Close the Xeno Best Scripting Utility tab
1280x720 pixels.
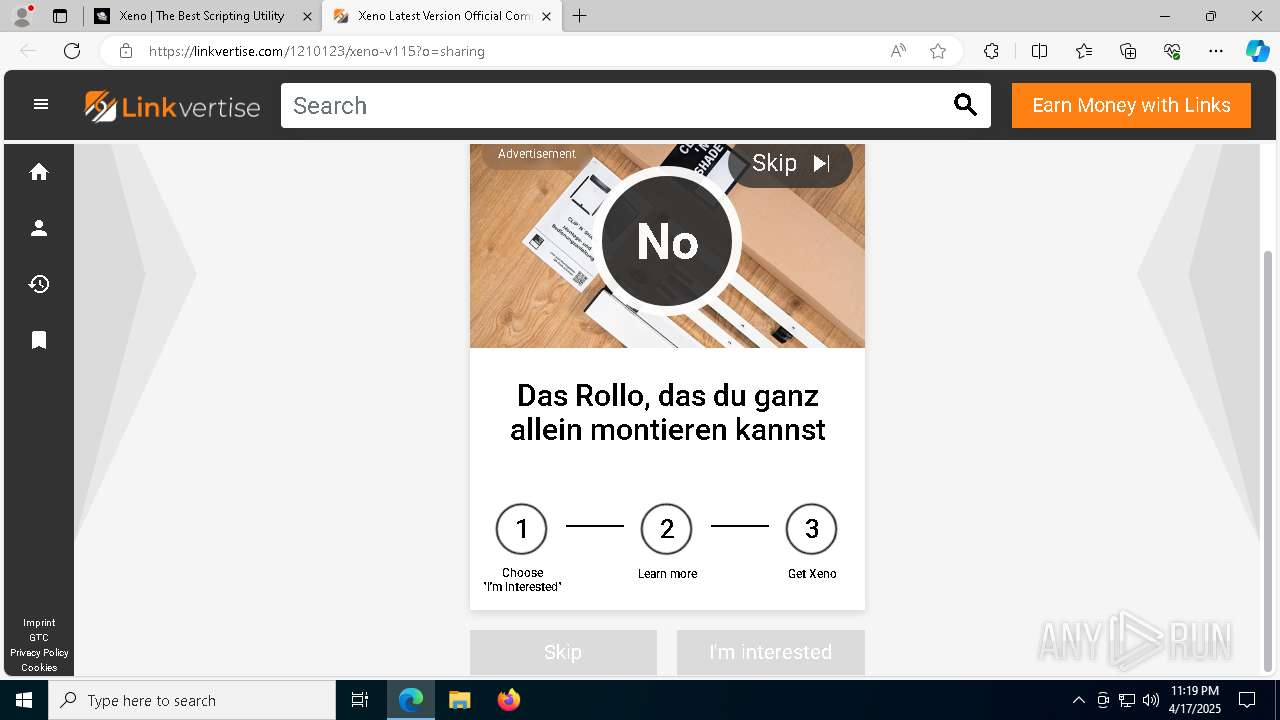(x=307, y=16)
